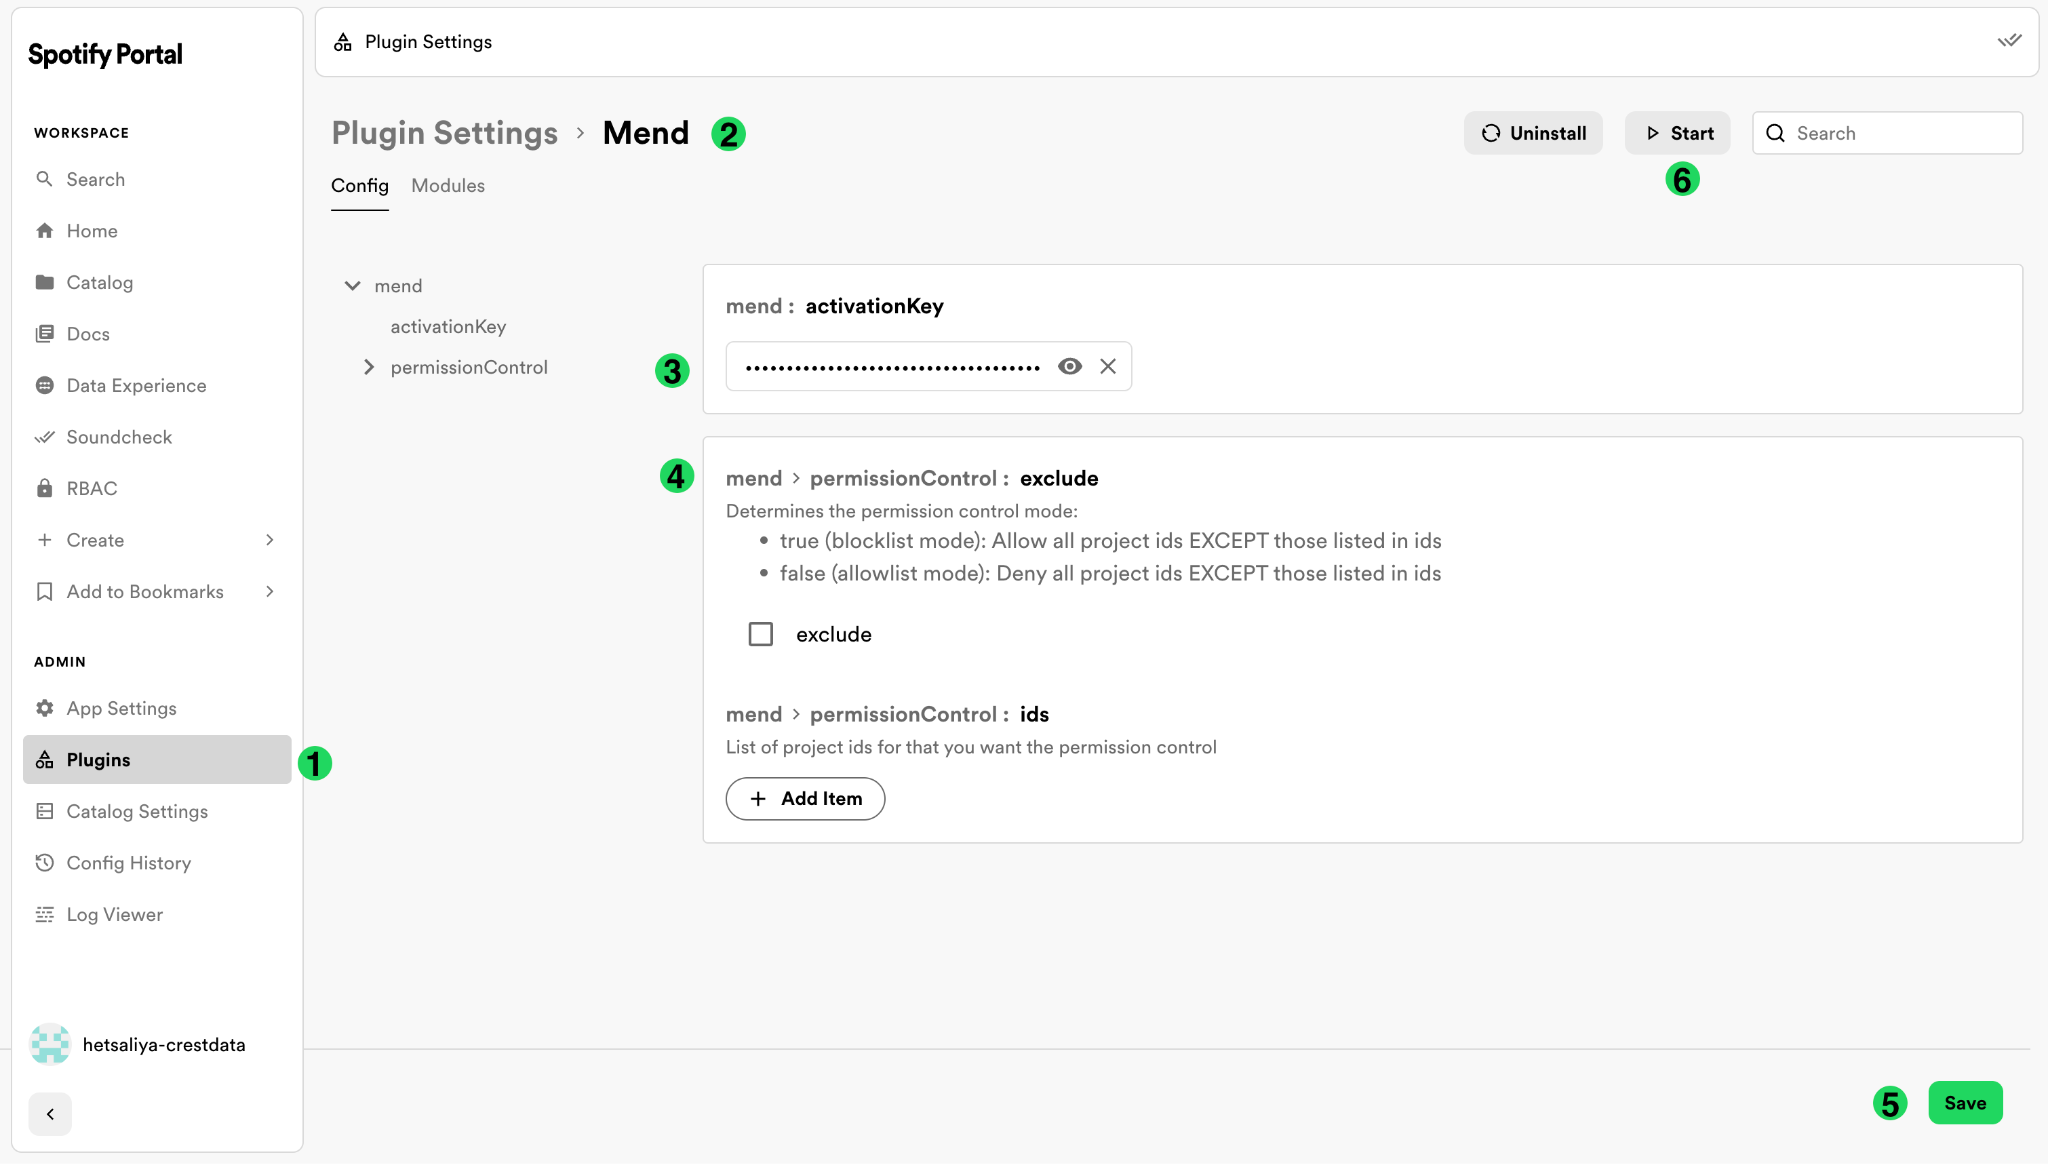Open Config History page
The image size is (2048, 1164).
(128, 863)
